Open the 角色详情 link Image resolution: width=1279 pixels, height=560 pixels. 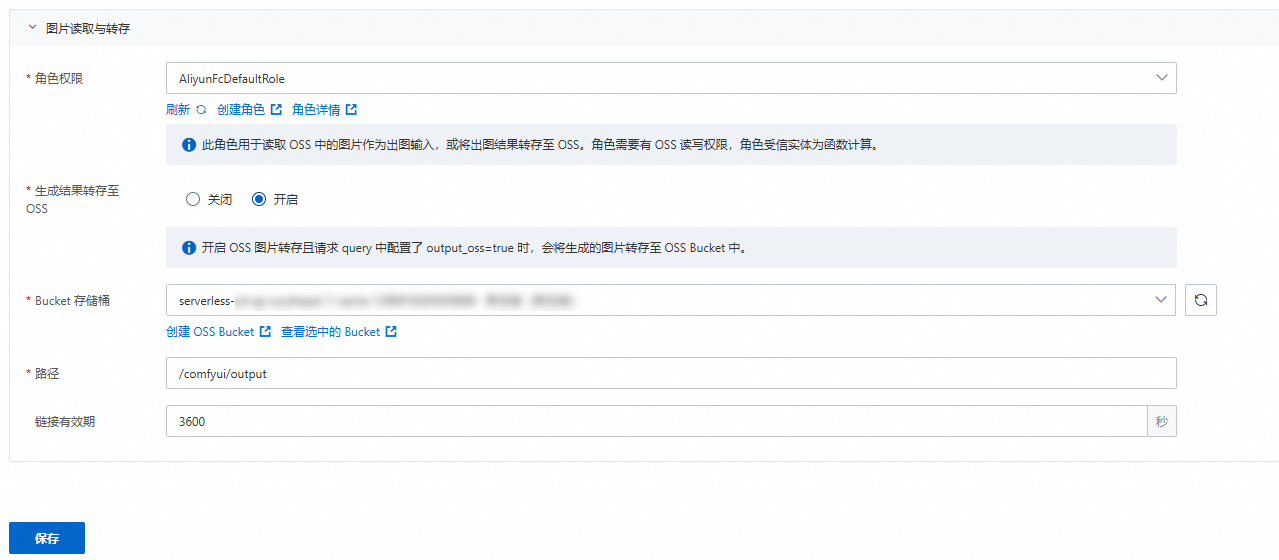(x=316, y=110)
